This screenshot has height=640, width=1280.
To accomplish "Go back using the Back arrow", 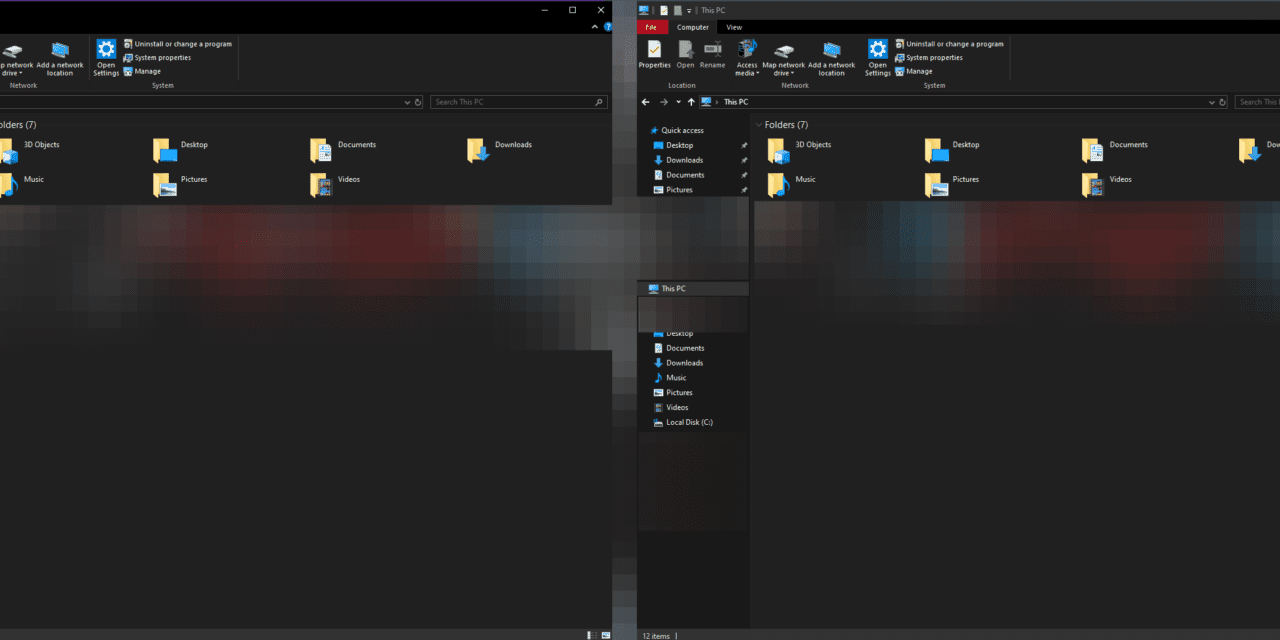I will [646, 102].
